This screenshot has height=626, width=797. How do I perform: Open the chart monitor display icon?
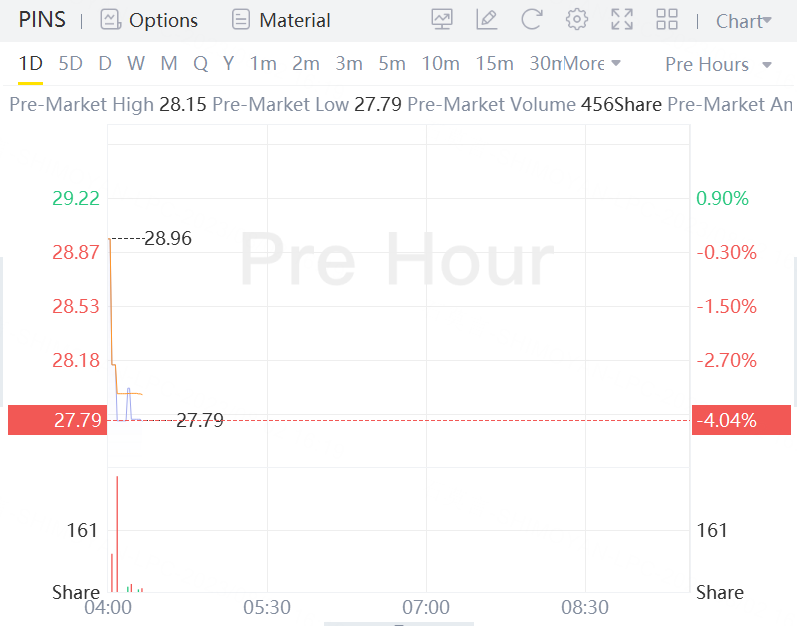[x=441, y=20]
